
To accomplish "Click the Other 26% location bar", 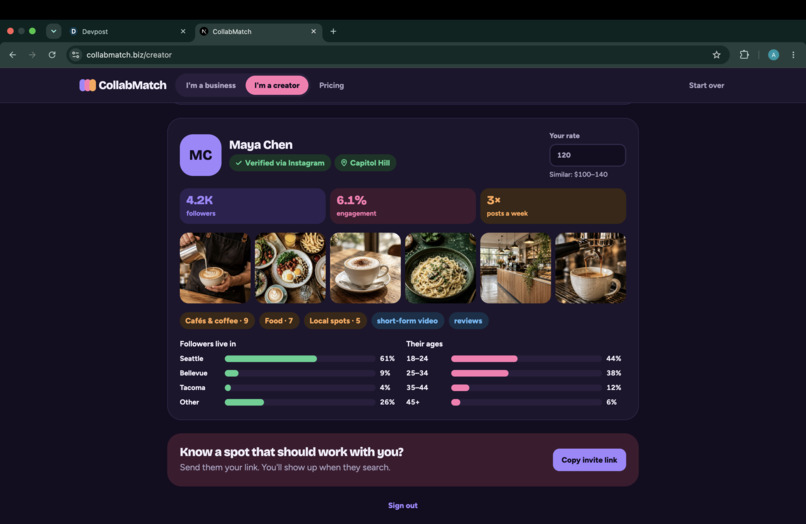I will click(300, 402).
